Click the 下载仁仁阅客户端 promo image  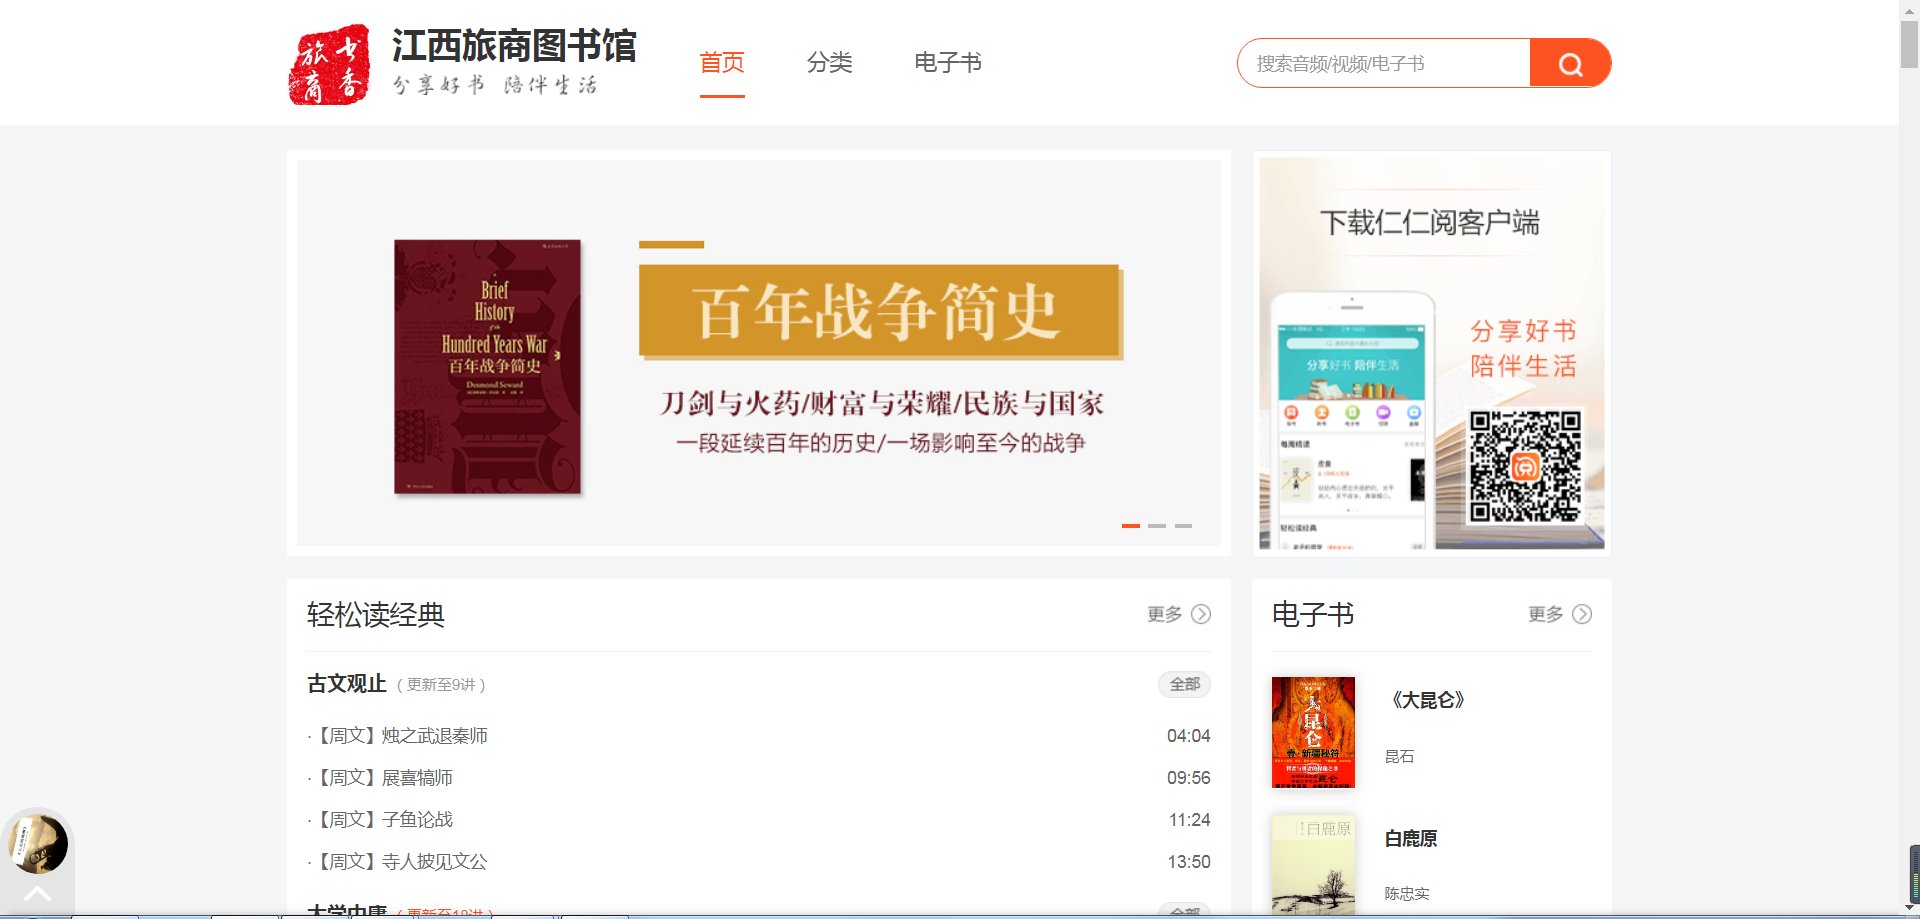(1431, 353)
